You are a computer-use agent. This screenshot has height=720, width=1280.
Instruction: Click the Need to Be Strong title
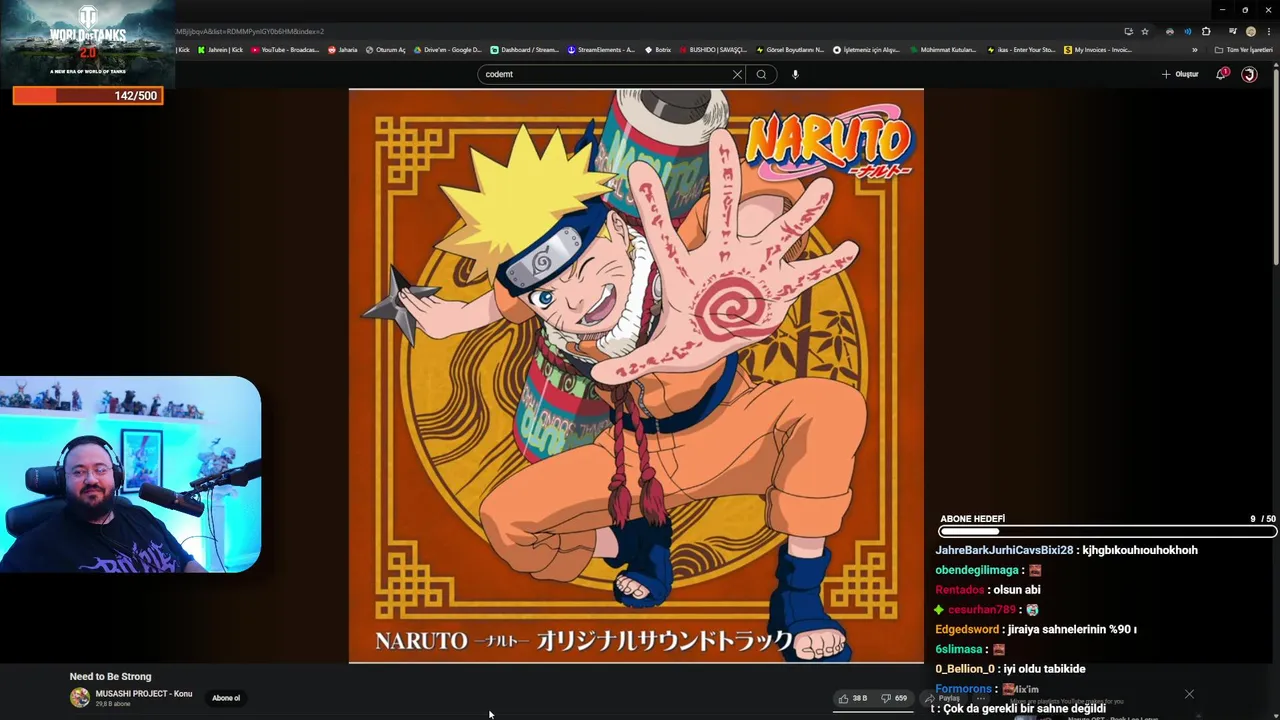pos(110,677)
